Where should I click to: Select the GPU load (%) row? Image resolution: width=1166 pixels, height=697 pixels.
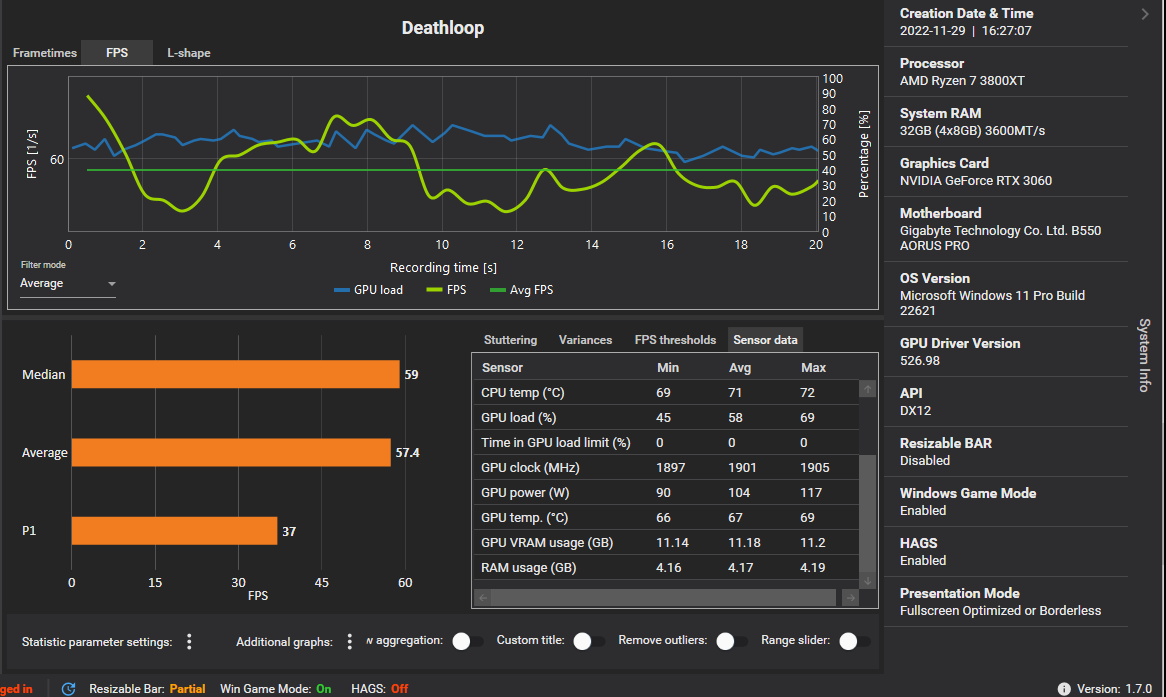point(666,417)
